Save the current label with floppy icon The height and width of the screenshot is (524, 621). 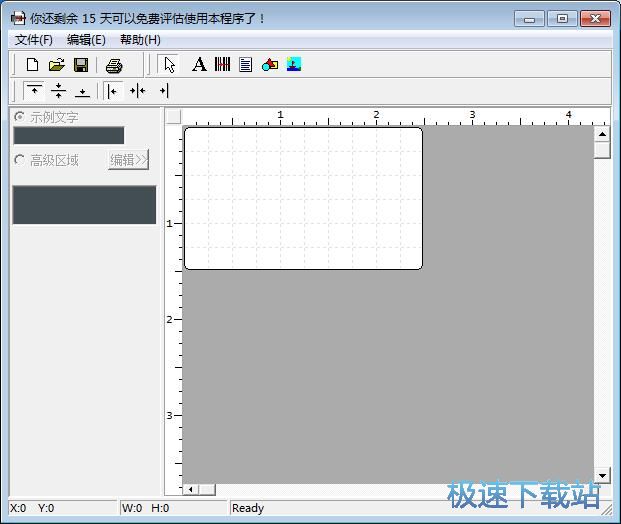pos(81,65)
